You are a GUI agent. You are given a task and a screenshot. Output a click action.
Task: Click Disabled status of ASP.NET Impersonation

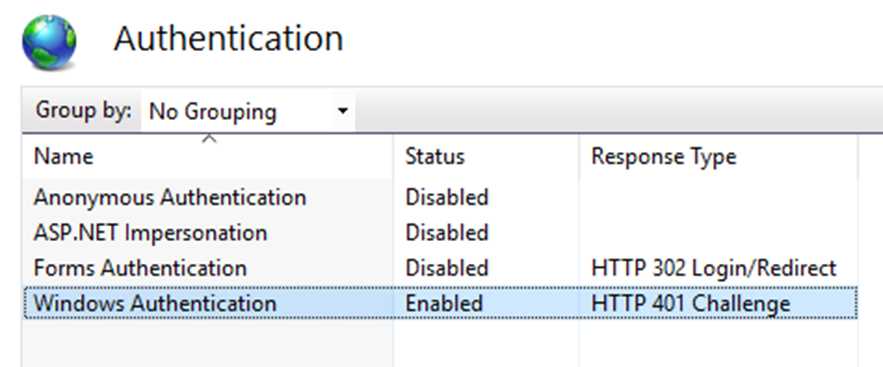(x=447, y=232)
